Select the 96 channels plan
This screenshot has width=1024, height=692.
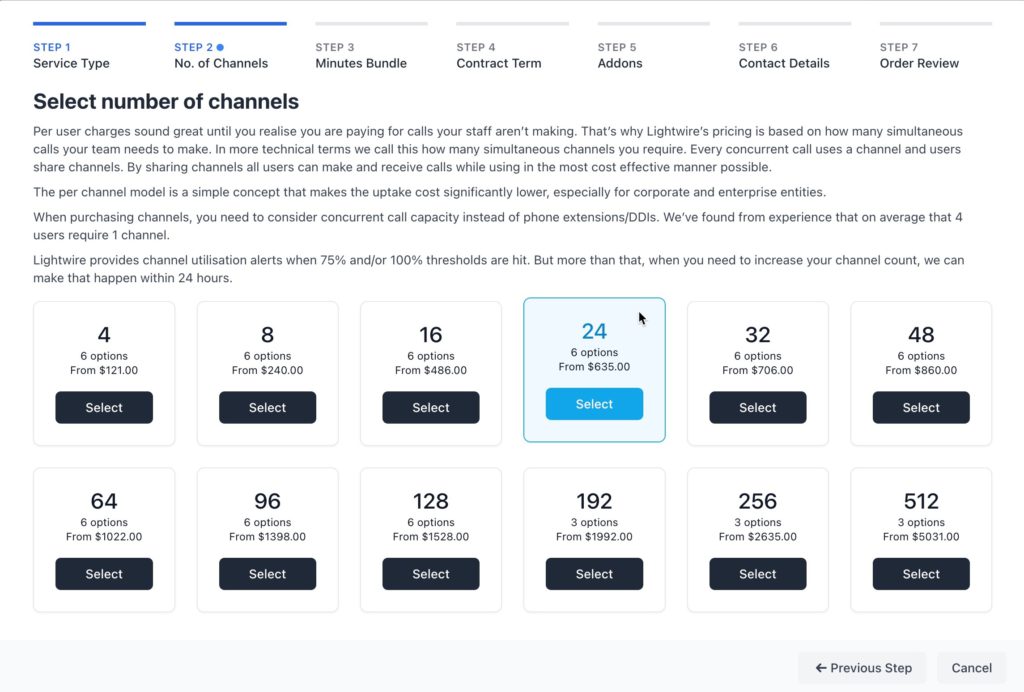[267, 574]
